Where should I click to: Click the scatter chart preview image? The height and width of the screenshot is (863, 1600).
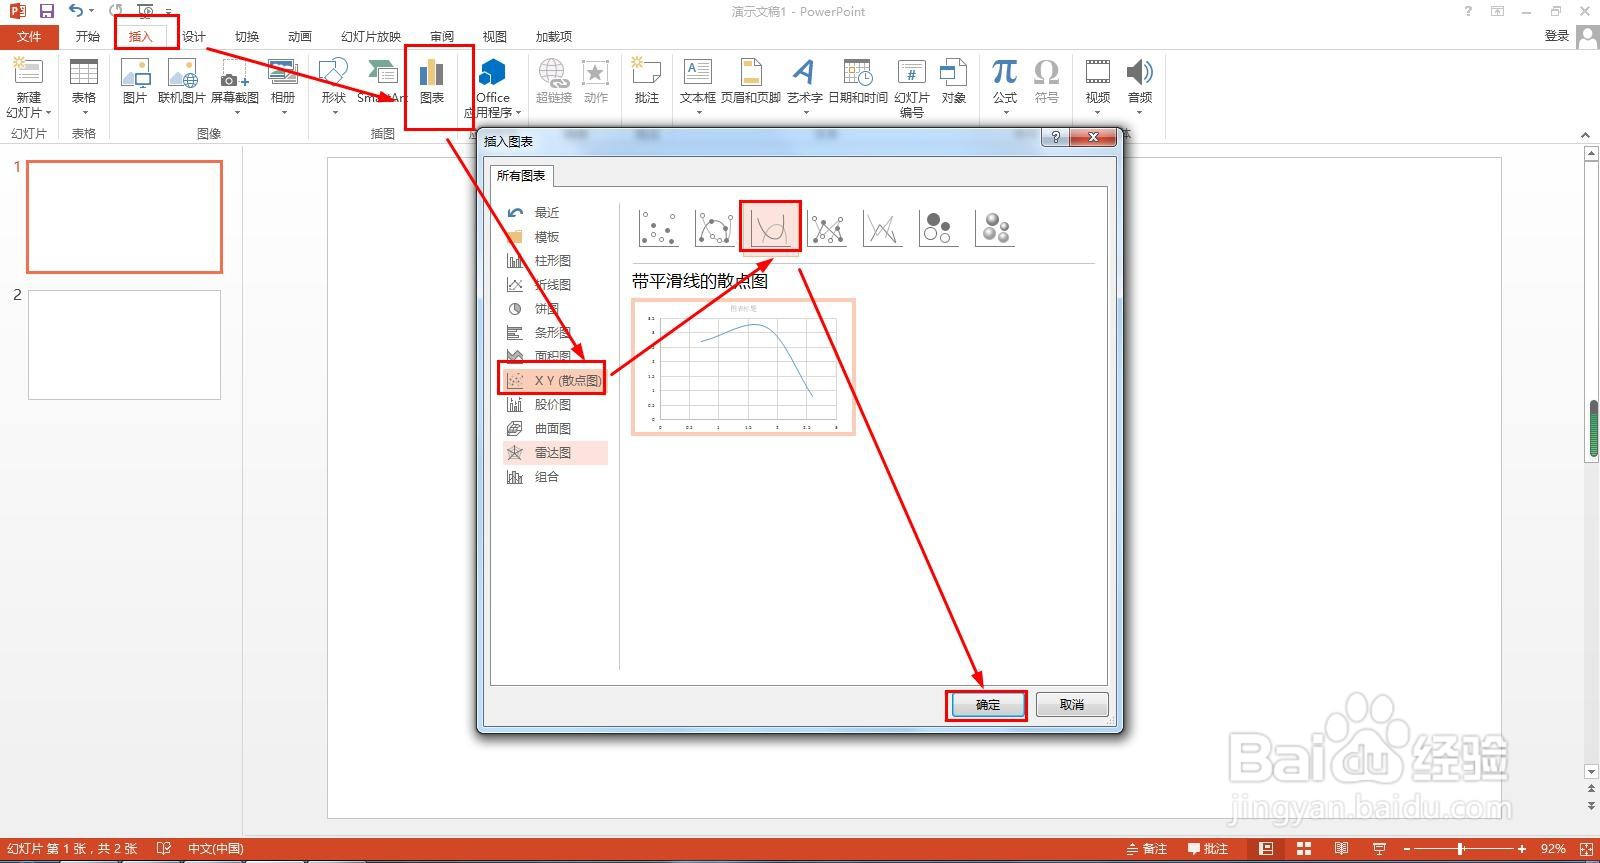pos(743,367)
